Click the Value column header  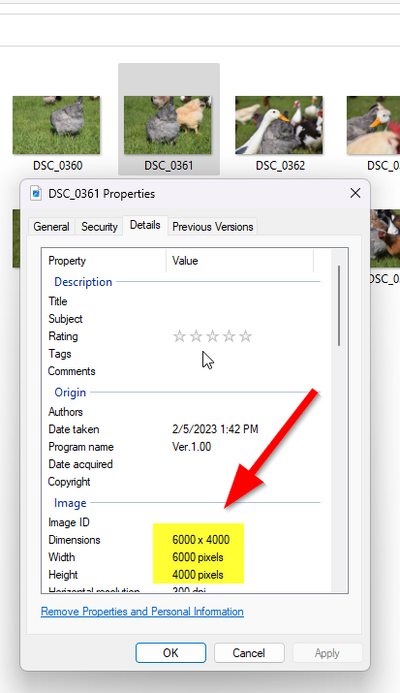(240, 261)
